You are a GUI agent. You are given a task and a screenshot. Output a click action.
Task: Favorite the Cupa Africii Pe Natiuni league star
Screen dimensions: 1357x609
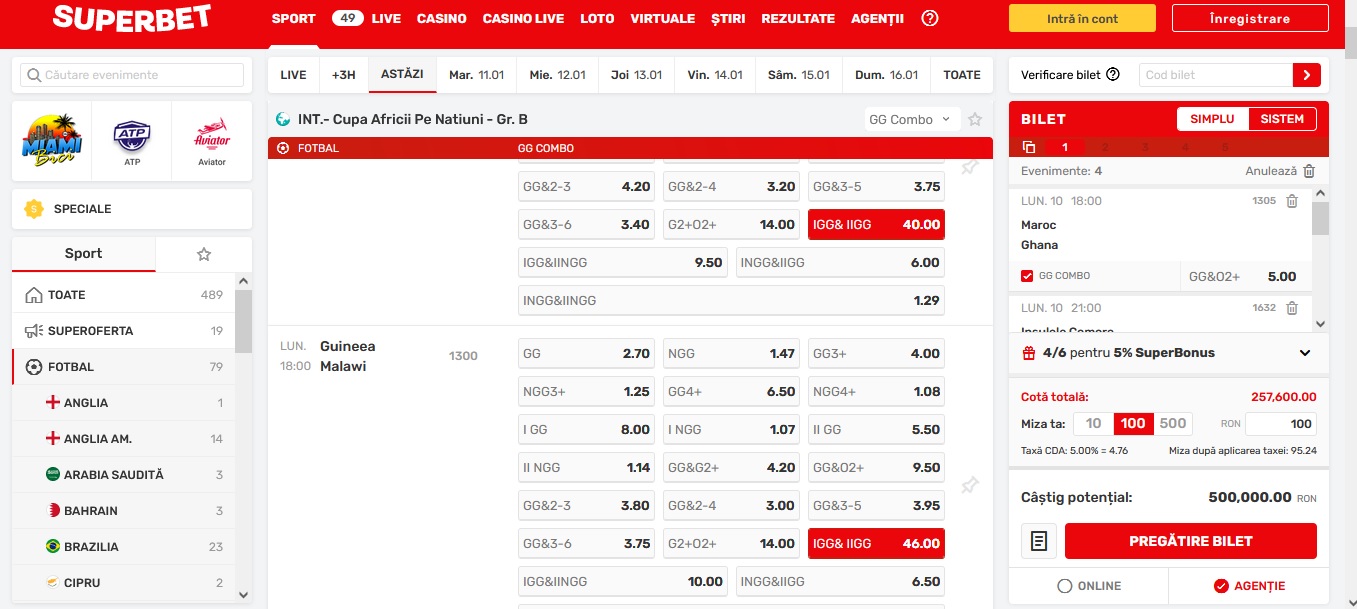(975, 120)
